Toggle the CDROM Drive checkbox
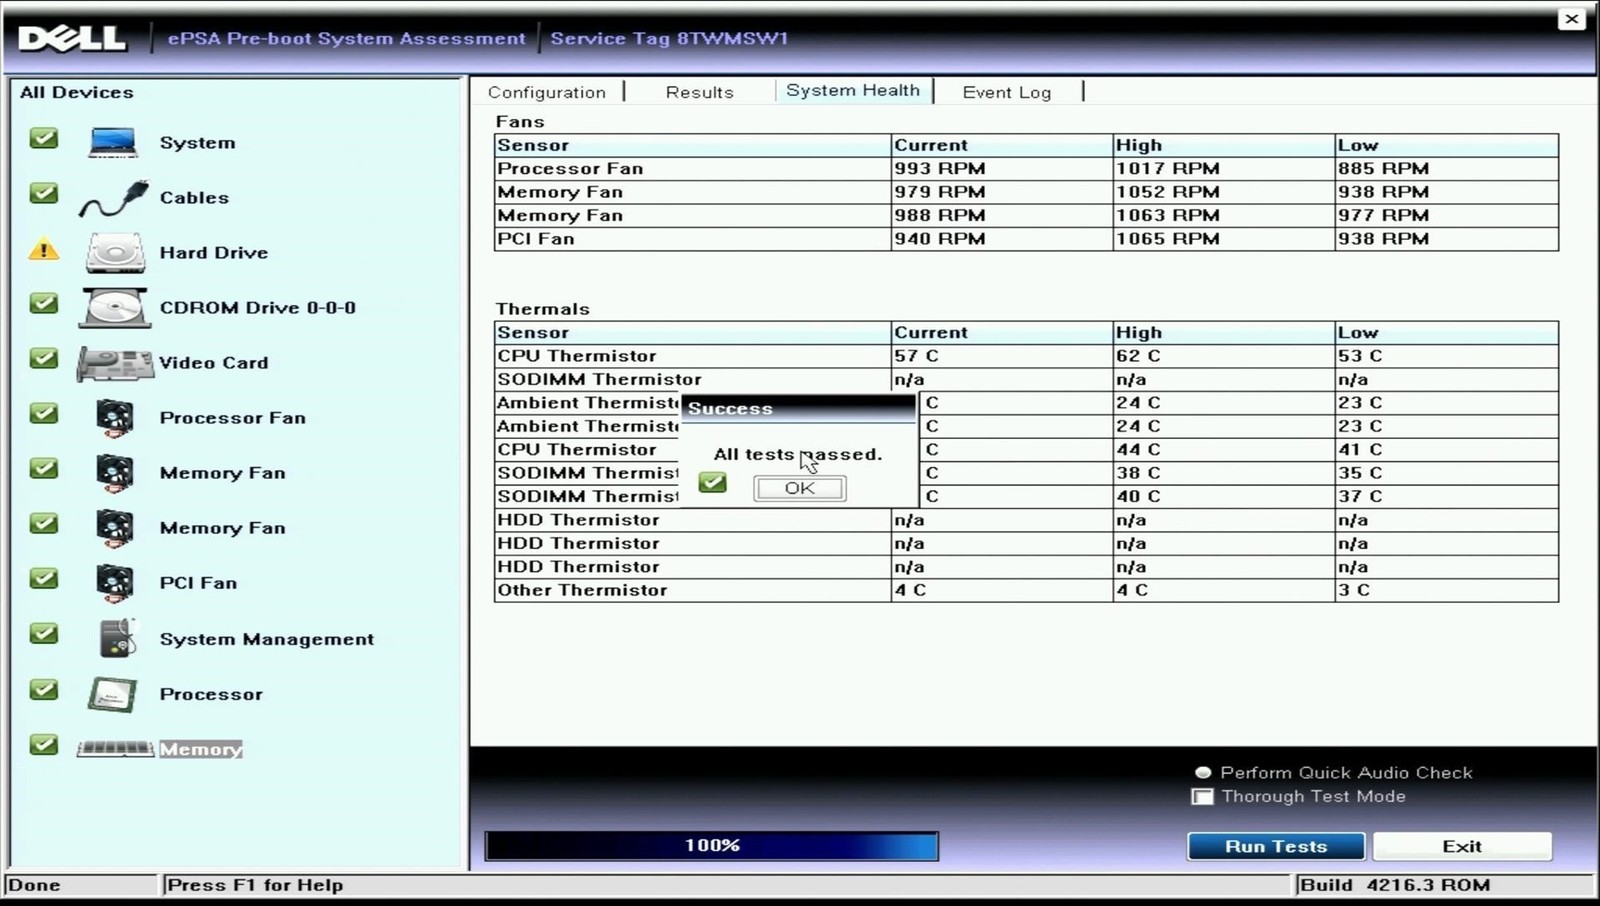Screen dimensions: 1600x906 (43, 303)
